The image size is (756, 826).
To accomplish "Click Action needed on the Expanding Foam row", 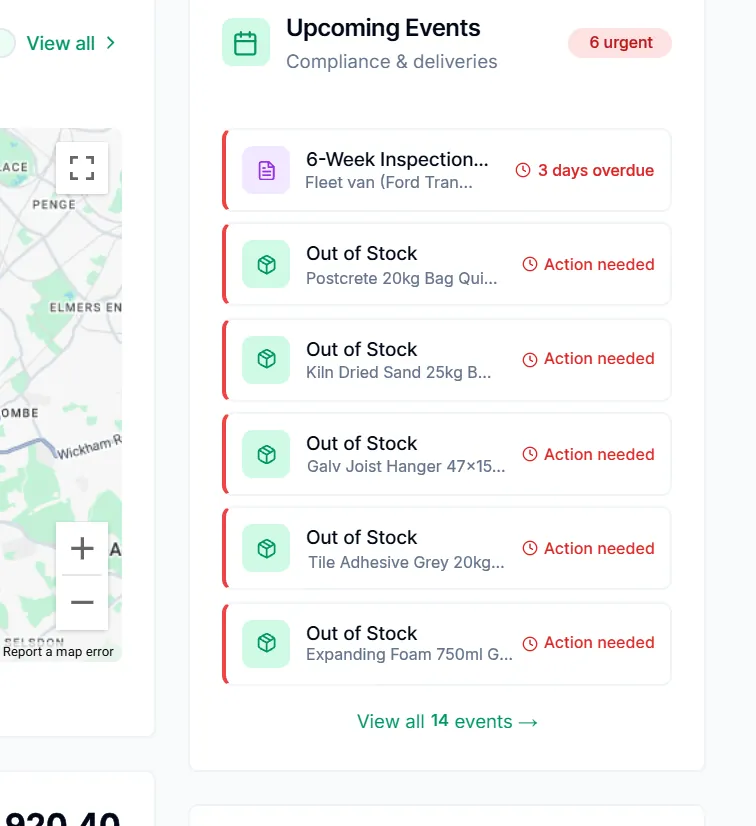I will tap(599, 642).
